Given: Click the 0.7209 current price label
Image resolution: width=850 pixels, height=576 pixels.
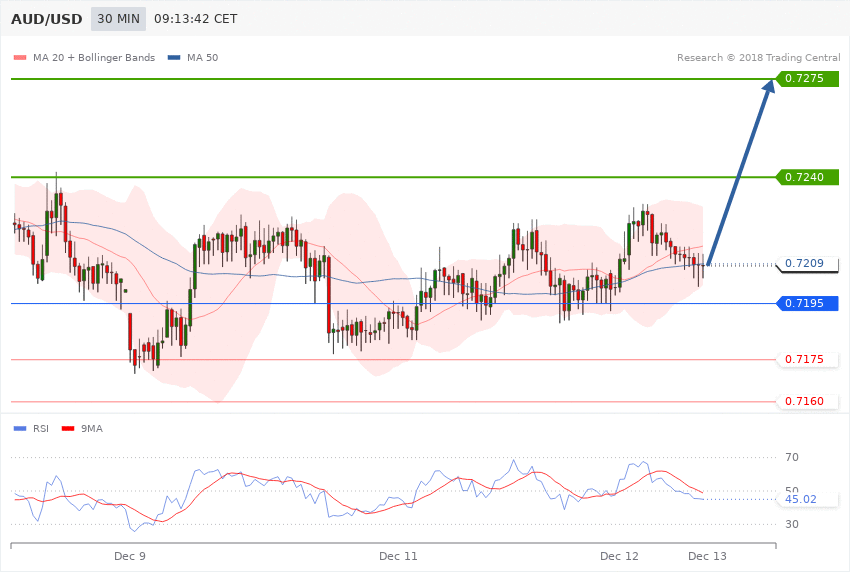Looking at the screenshot, I should tap(808, 264).
